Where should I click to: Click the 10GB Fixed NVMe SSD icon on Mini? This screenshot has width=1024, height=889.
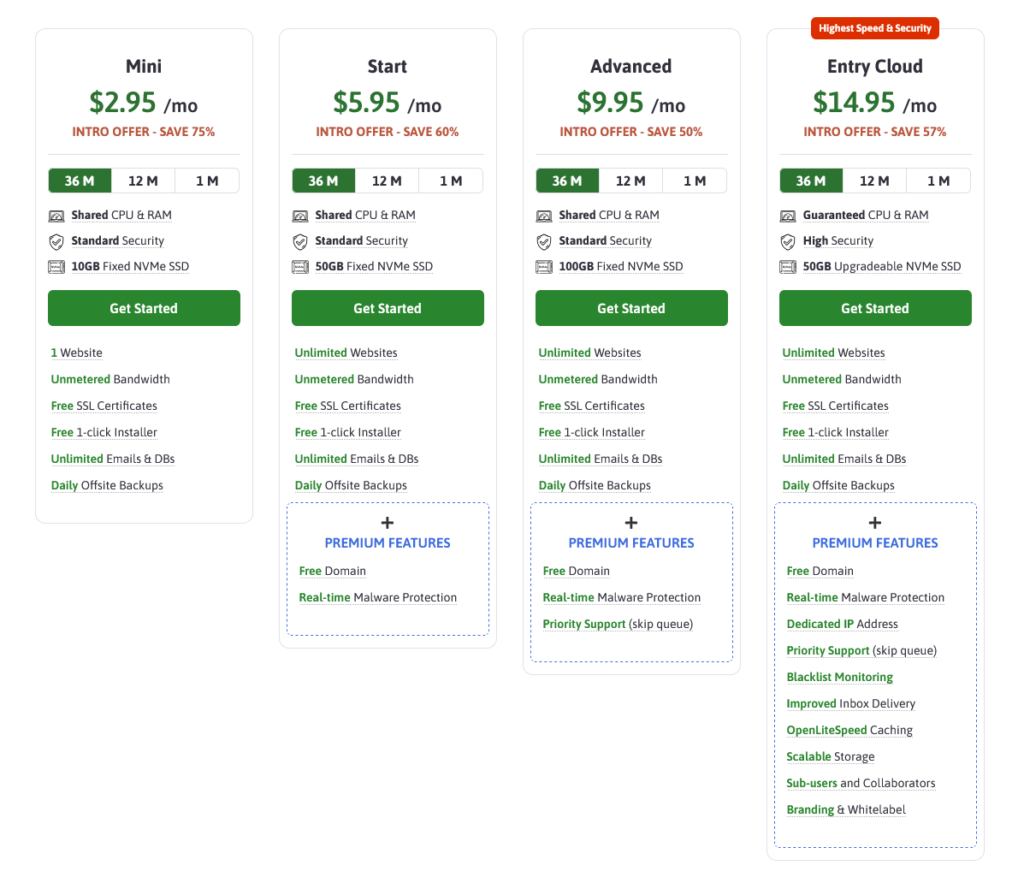click(56, 266)
